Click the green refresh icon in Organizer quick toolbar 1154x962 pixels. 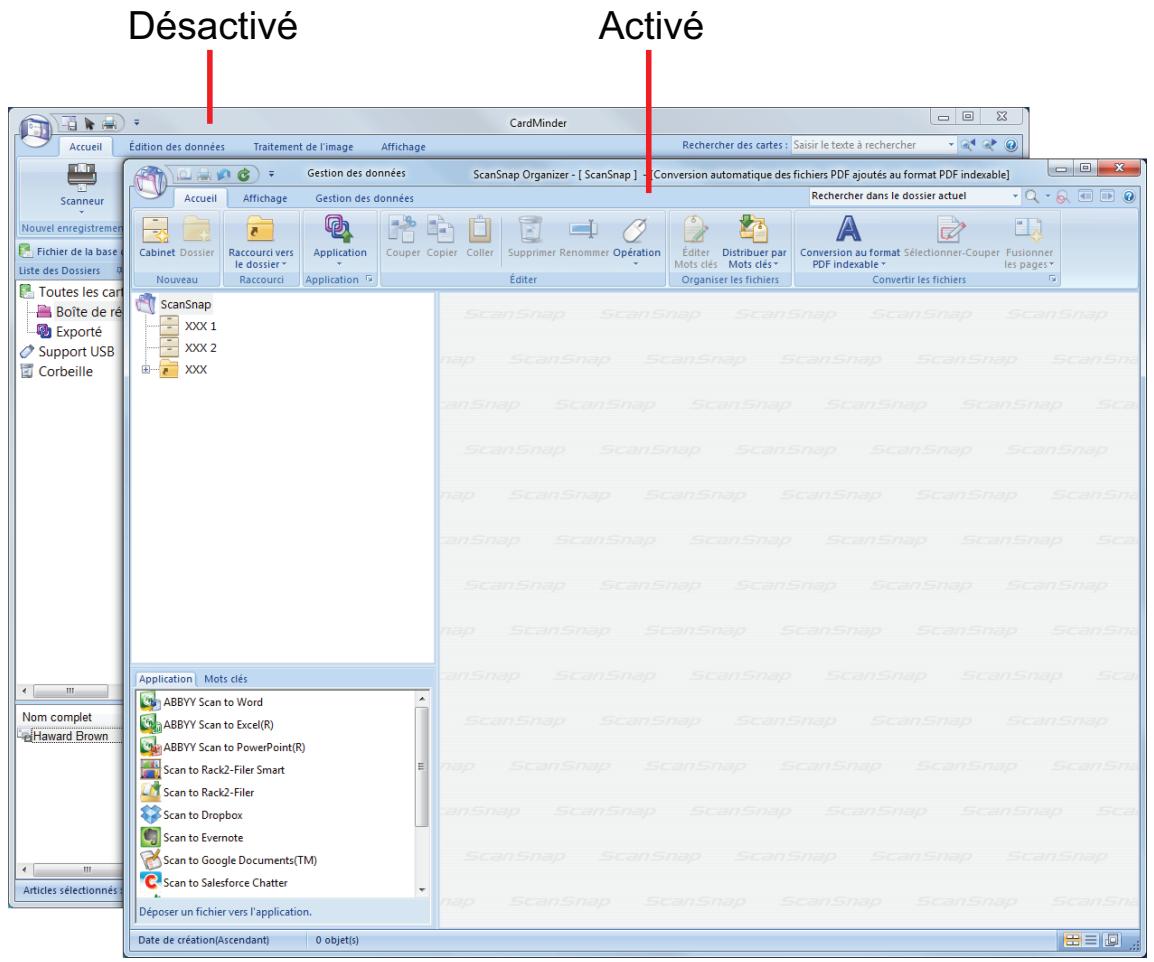[243, 174]
